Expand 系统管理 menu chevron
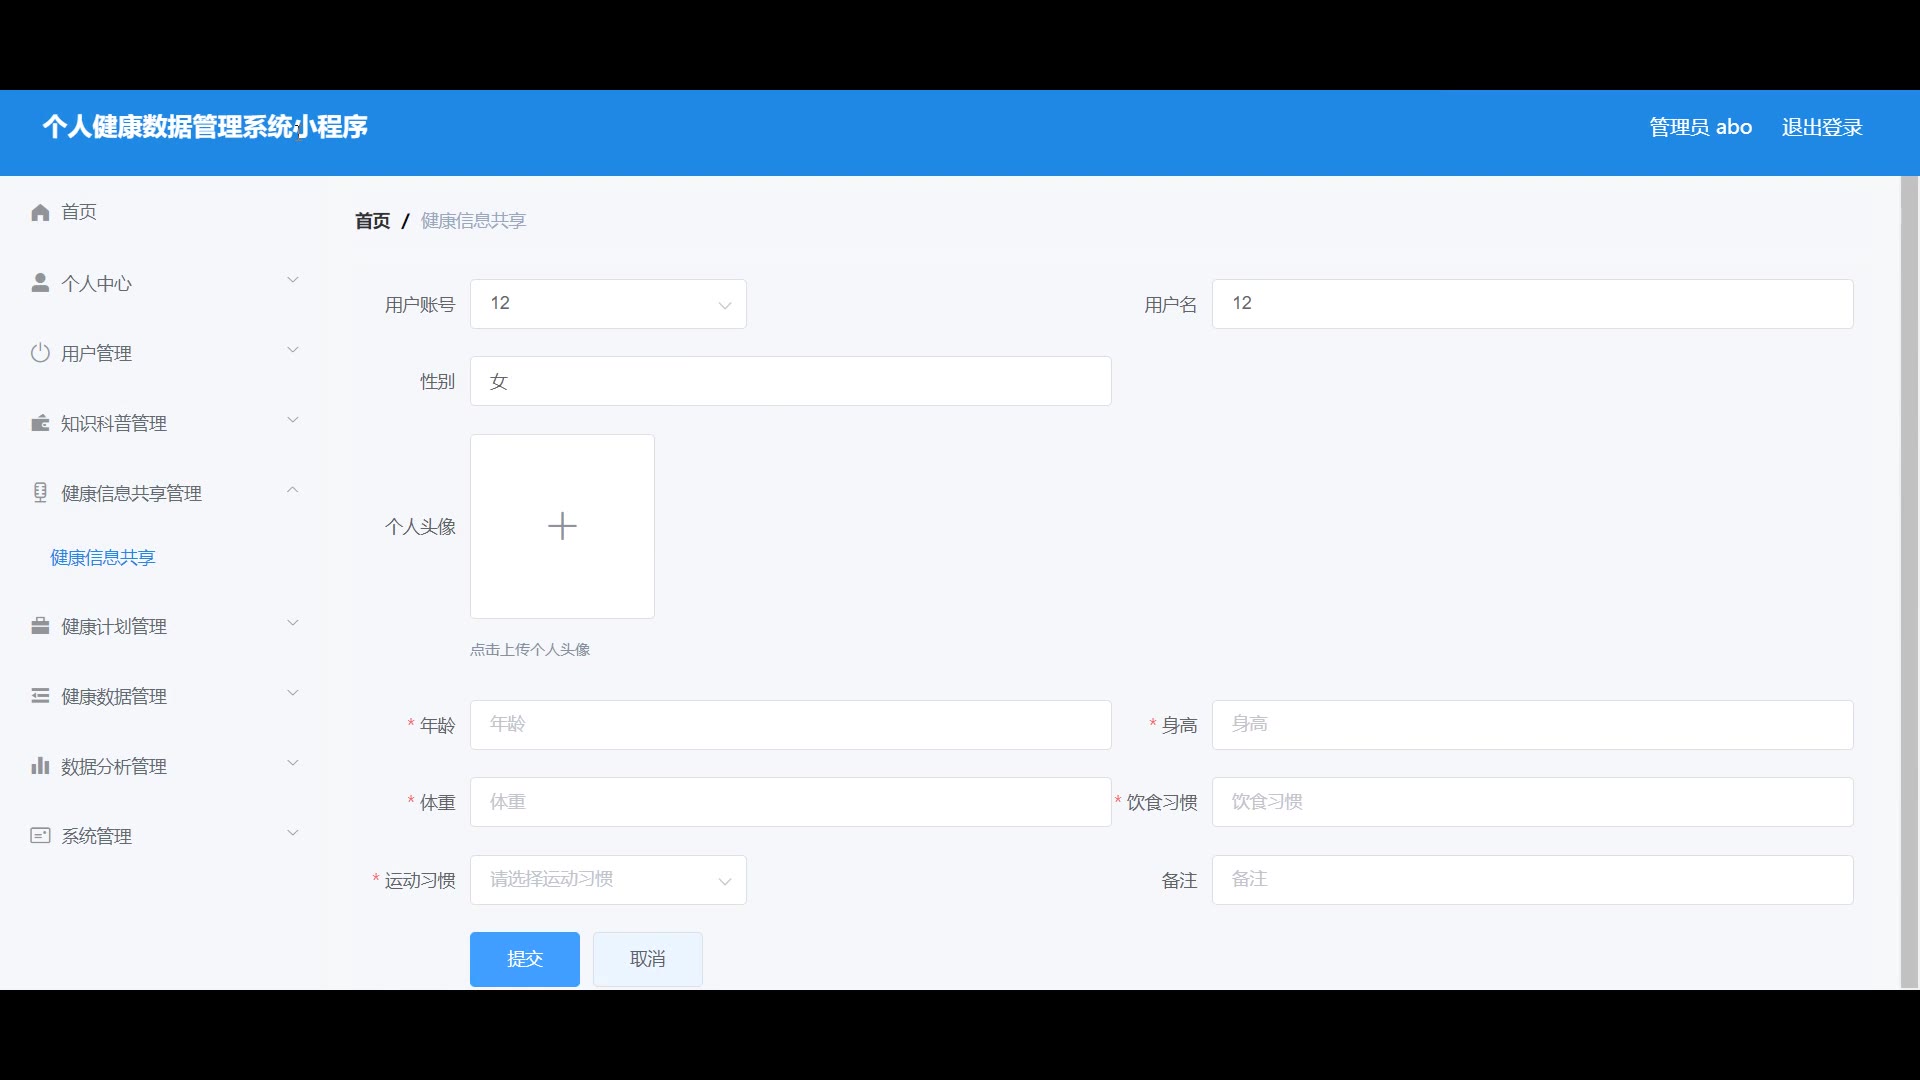Image resolution: width=1920 pixels, height=1080 pixels. (293, 833)
